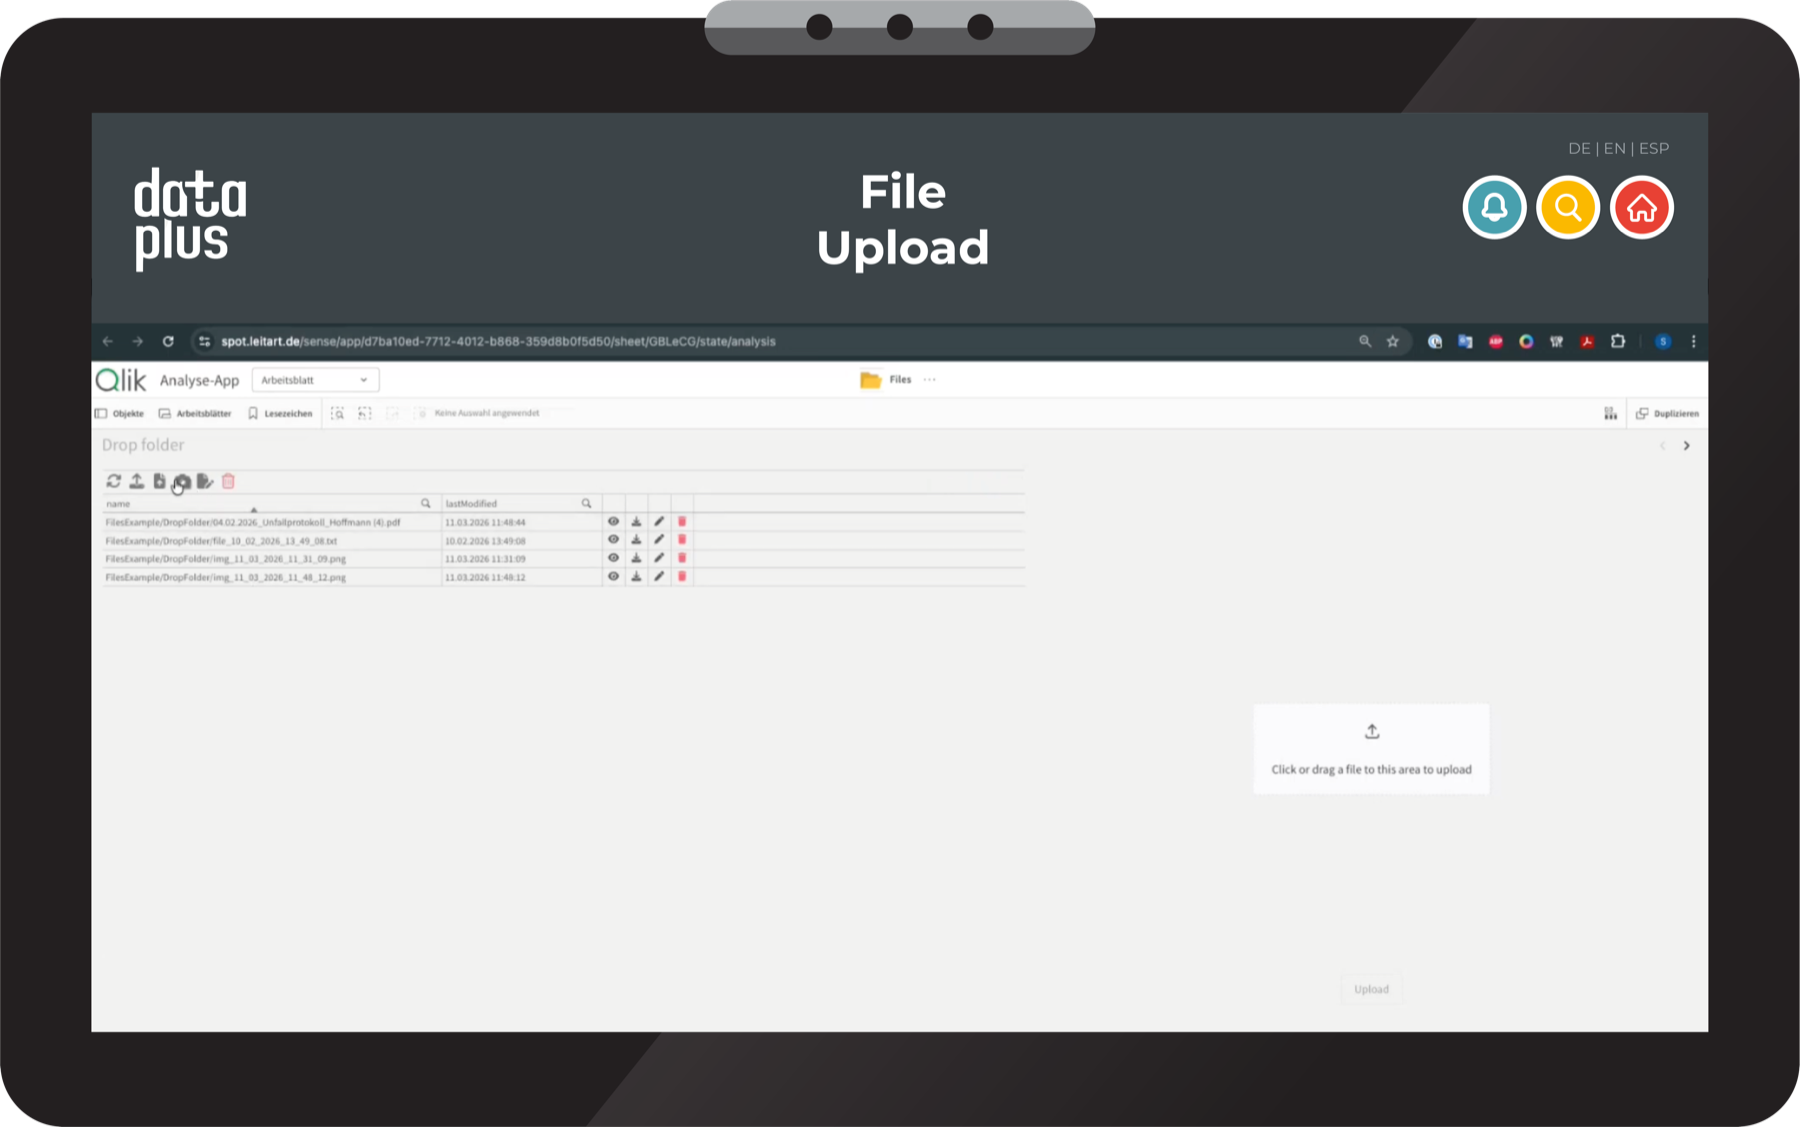Click the refresh icon in Drop folder toolbar
The image size is (1800, 1127).
click(114, 481)
